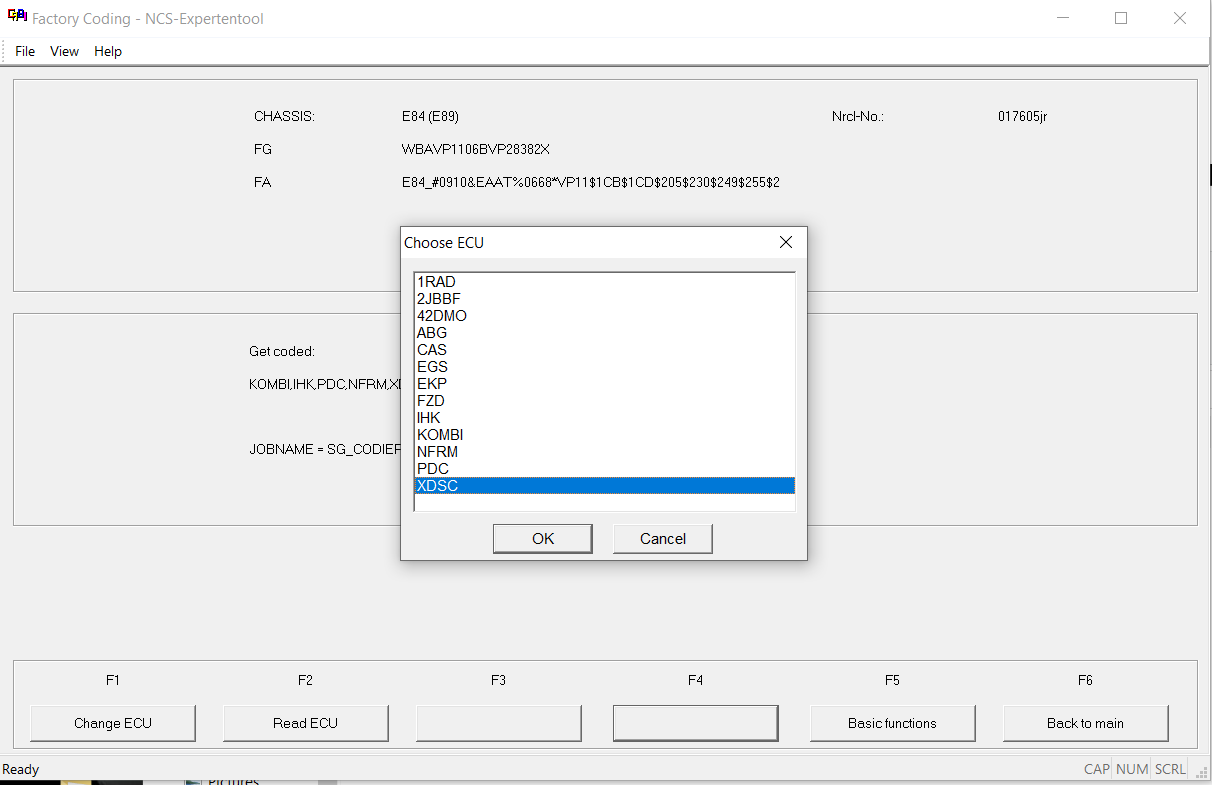Select EGS in the ECU list
Image resolution: width=1212 pixels, height=785 pixels.
pyautogui.click(x=604, y=367)
